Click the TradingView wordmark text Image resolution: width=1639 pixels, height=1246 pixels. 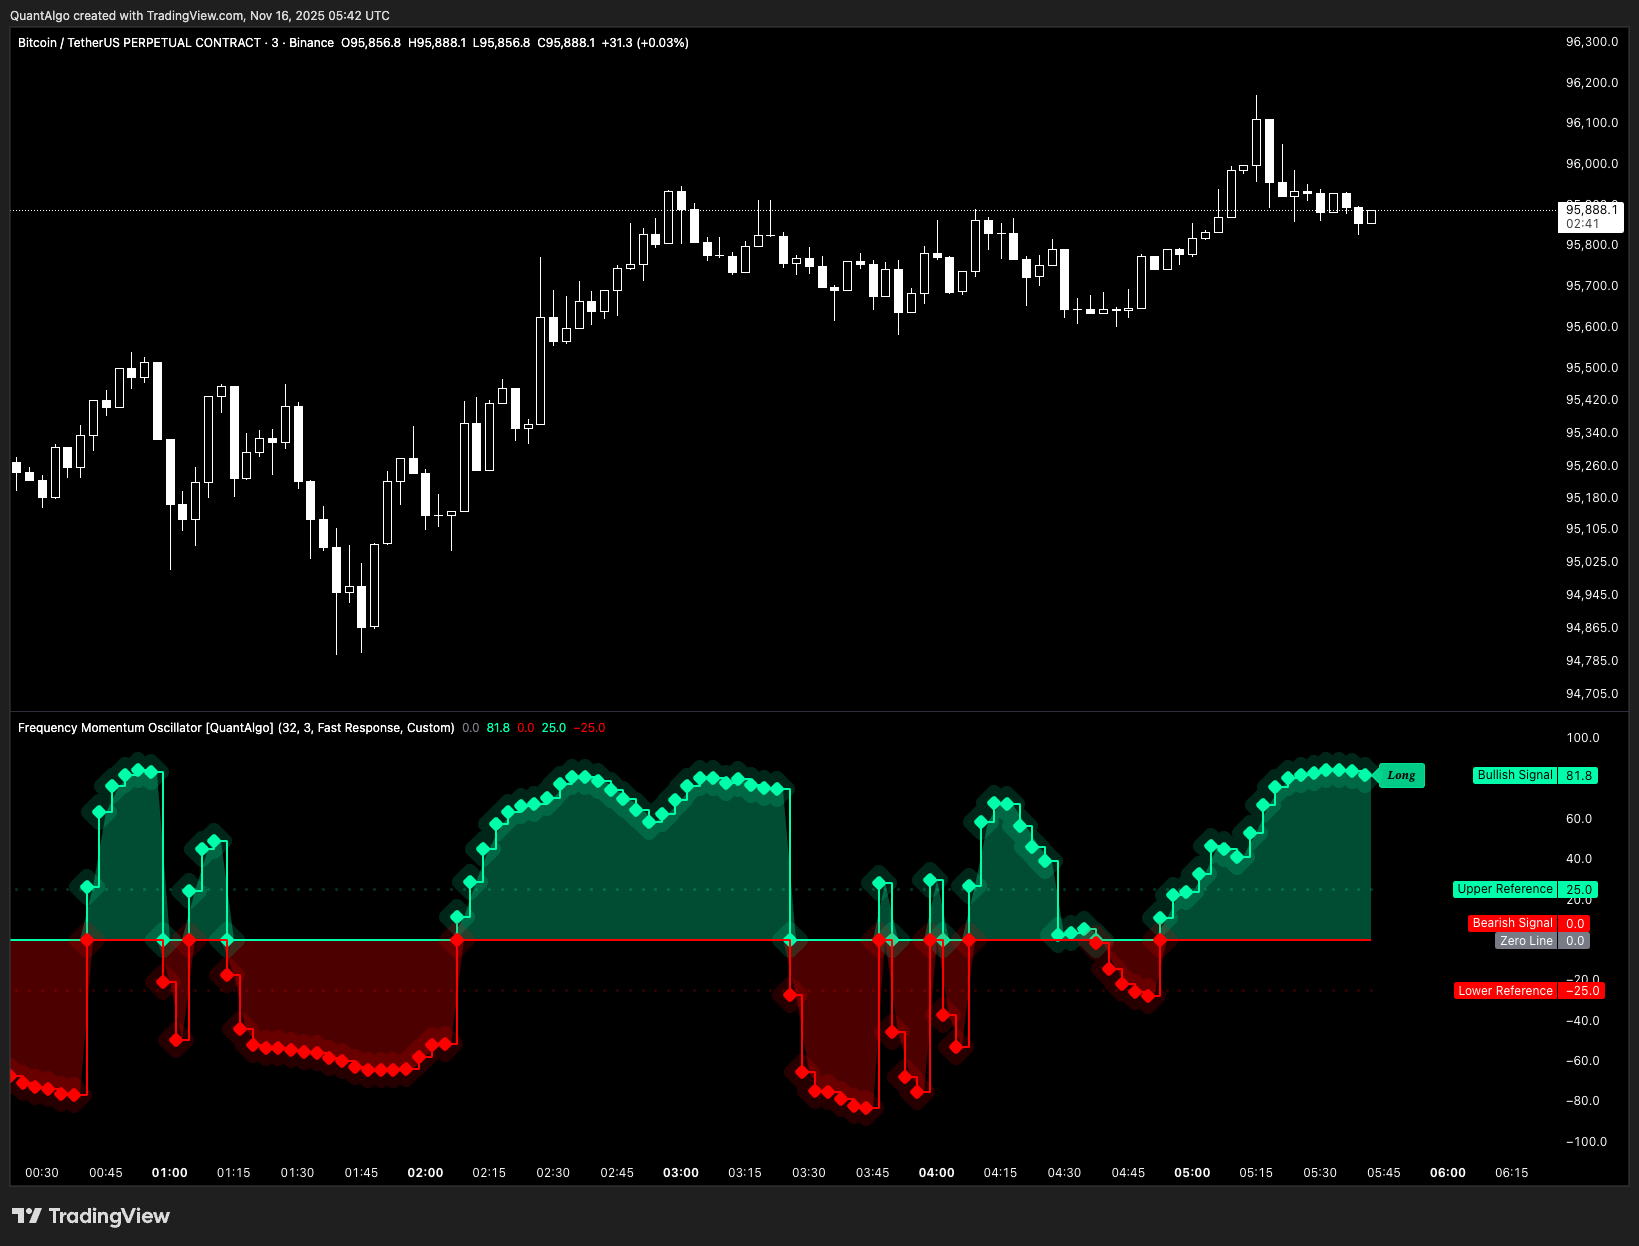109,1216
